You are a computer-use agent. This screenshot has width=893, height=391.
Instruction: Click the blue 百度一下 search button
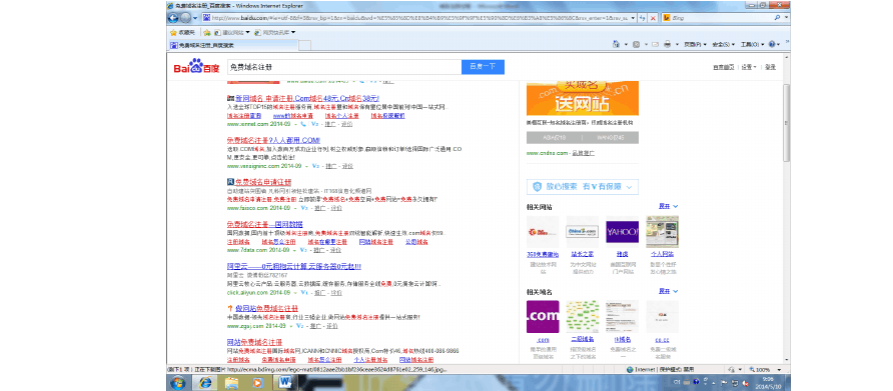pos(483,67)
